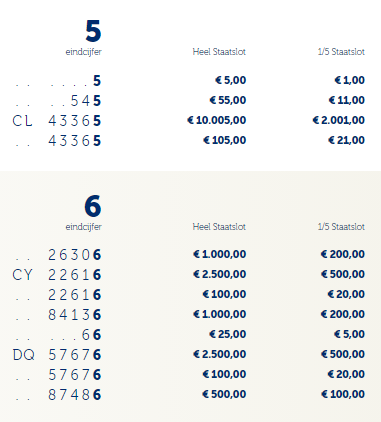Click the 1/5 Staatslot header under 6
Screen dimensions: 381x422
(341, 227)
